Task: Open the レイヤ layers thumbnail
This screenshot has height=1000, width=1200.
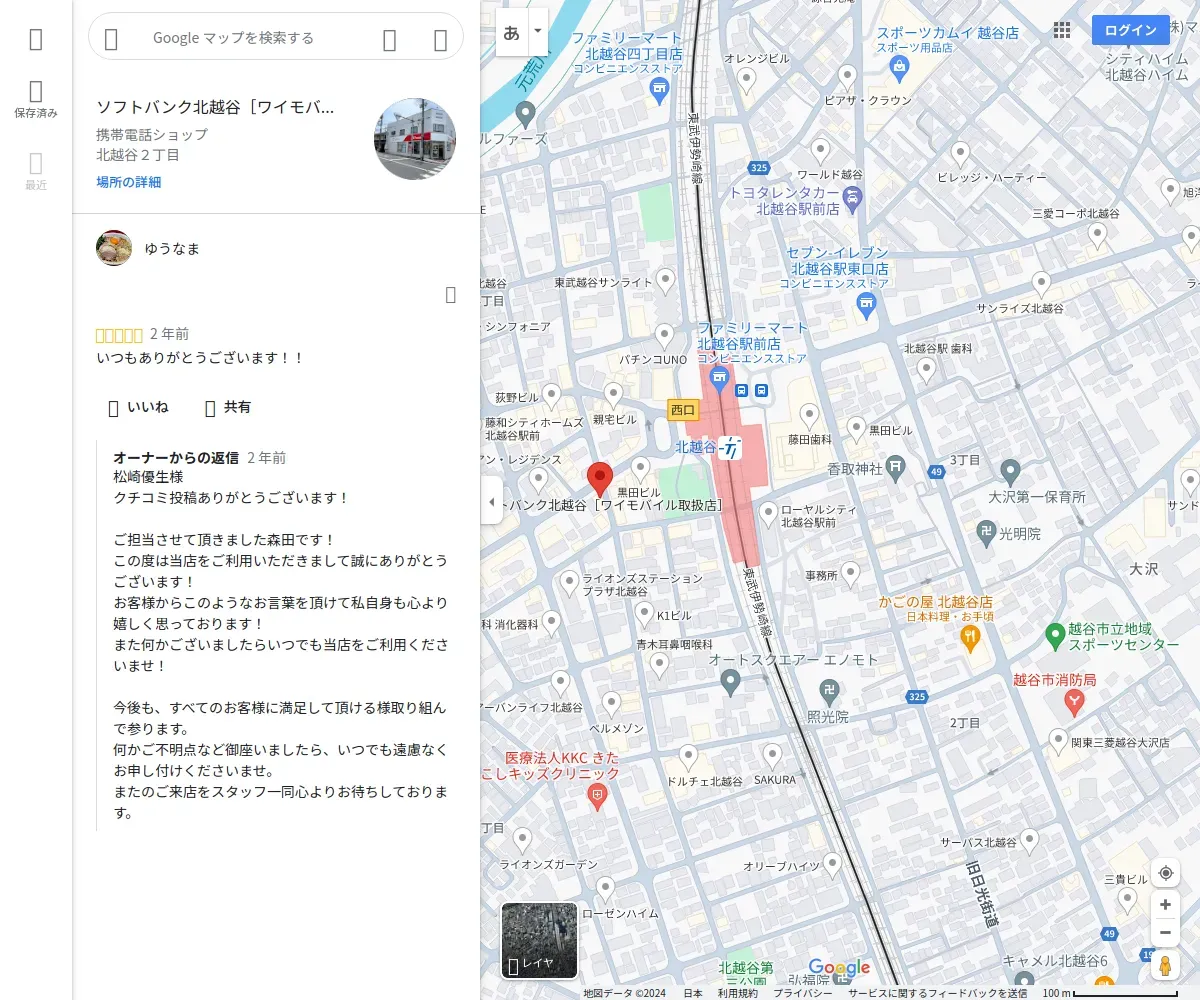Action: [x=539, y=940]
